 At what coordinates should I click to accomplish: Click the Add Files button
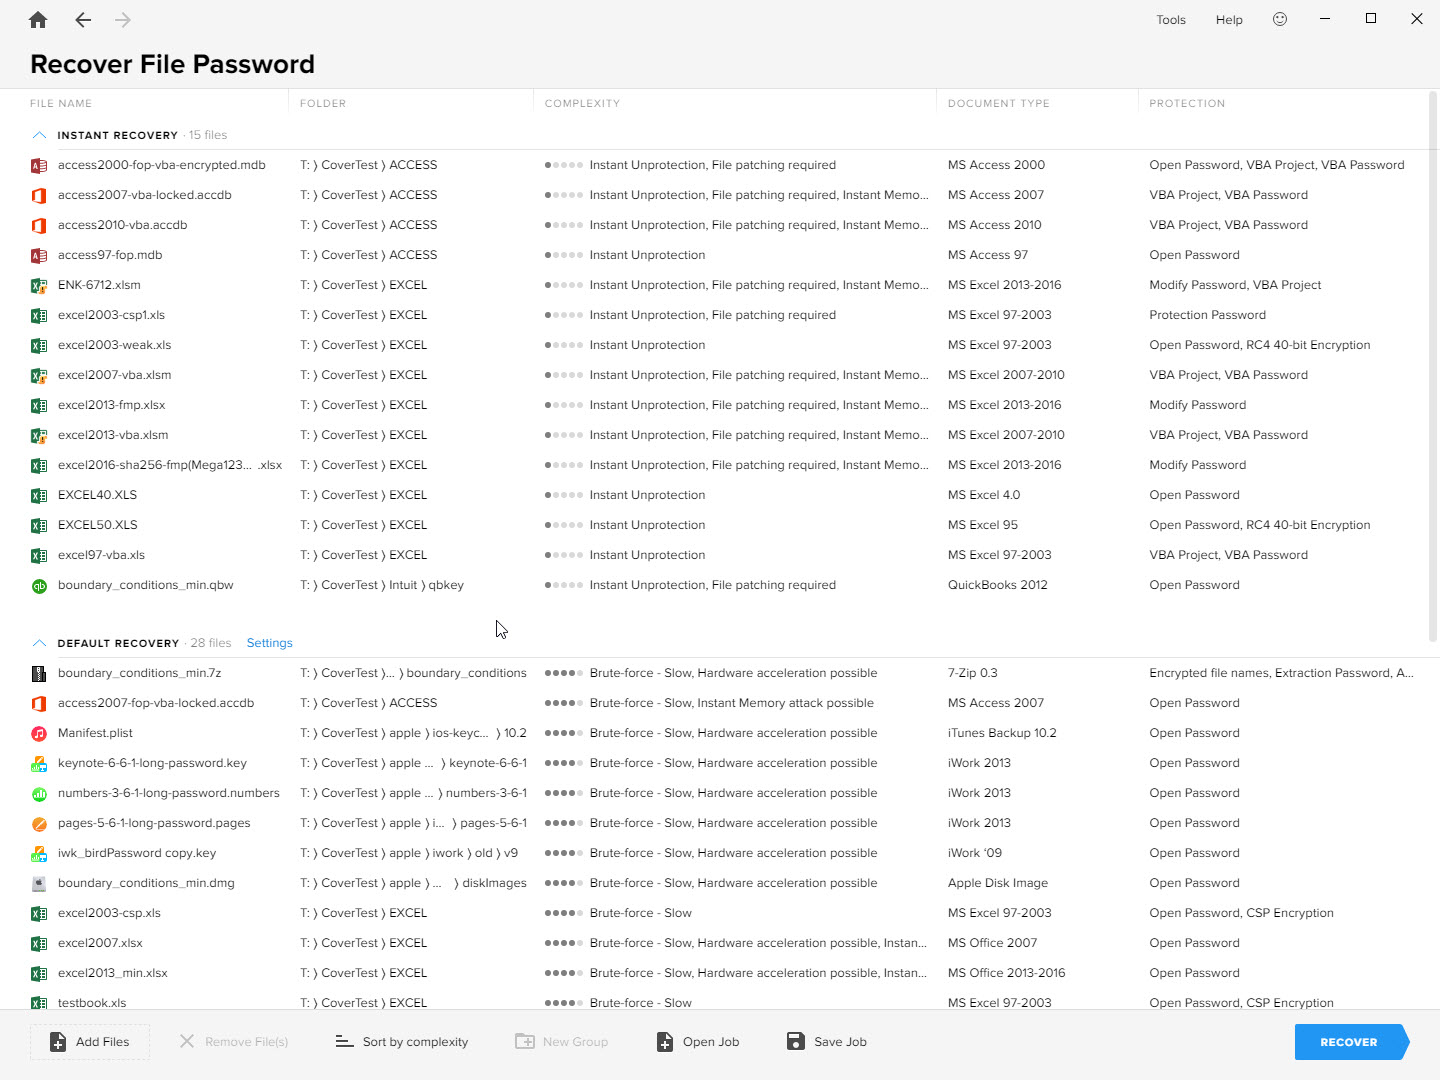[90, 1042]
